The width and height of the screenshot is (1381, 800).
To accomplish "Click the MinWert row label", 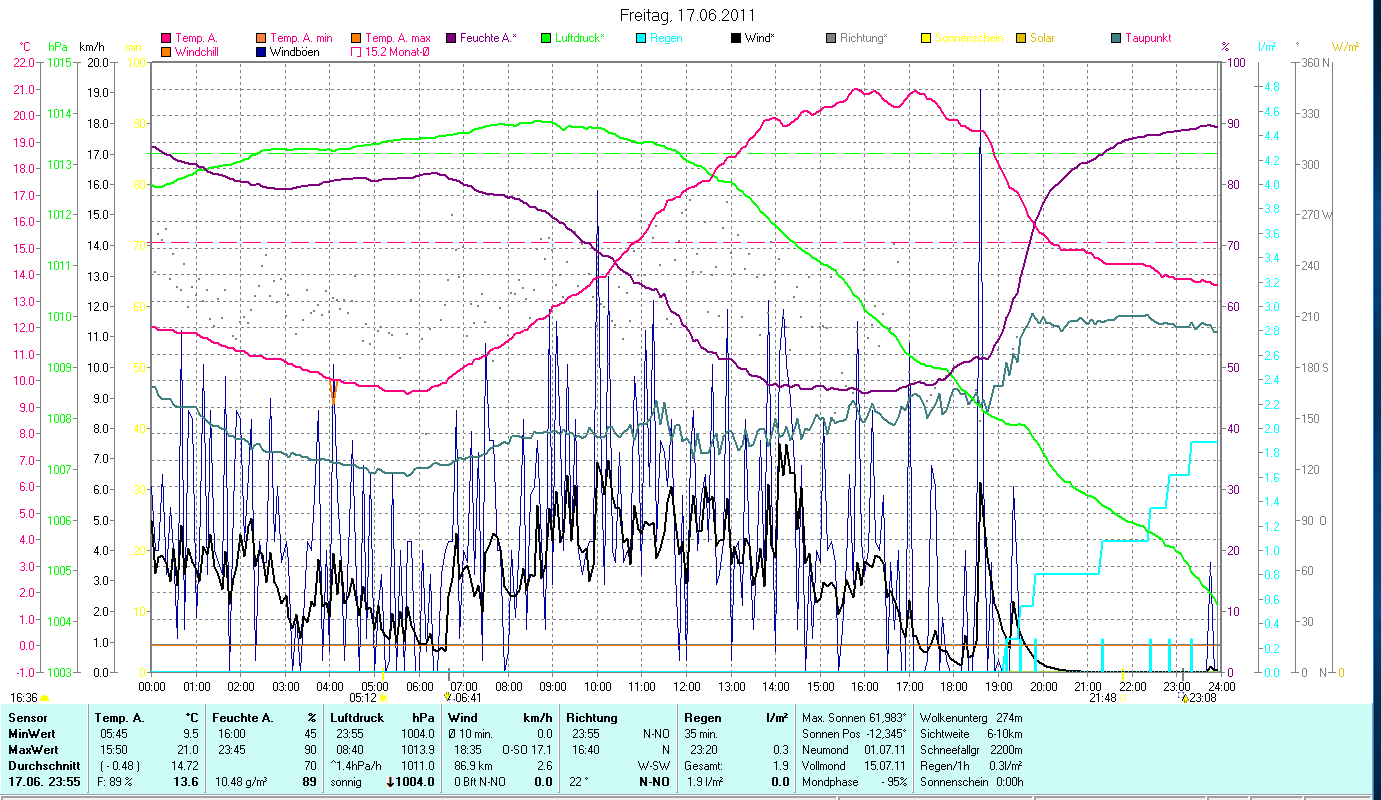I will click(31, 734).
